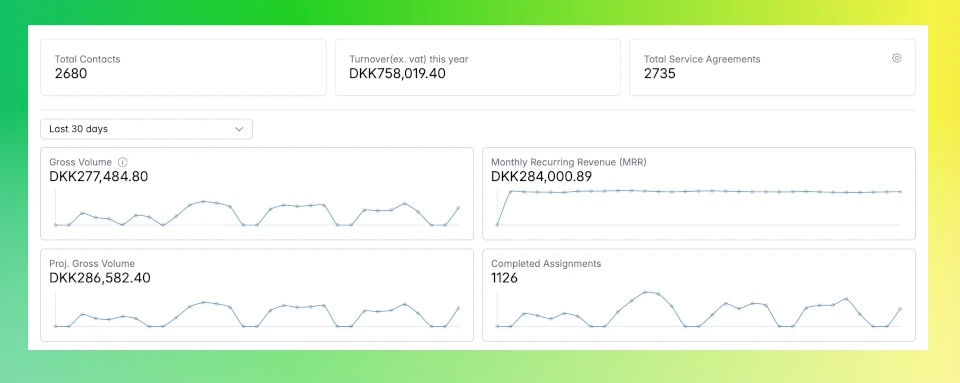This screenshot has height=383, width=960.
Task: Click the Gross Volume chart line
Action: click(x=257, y=213)
